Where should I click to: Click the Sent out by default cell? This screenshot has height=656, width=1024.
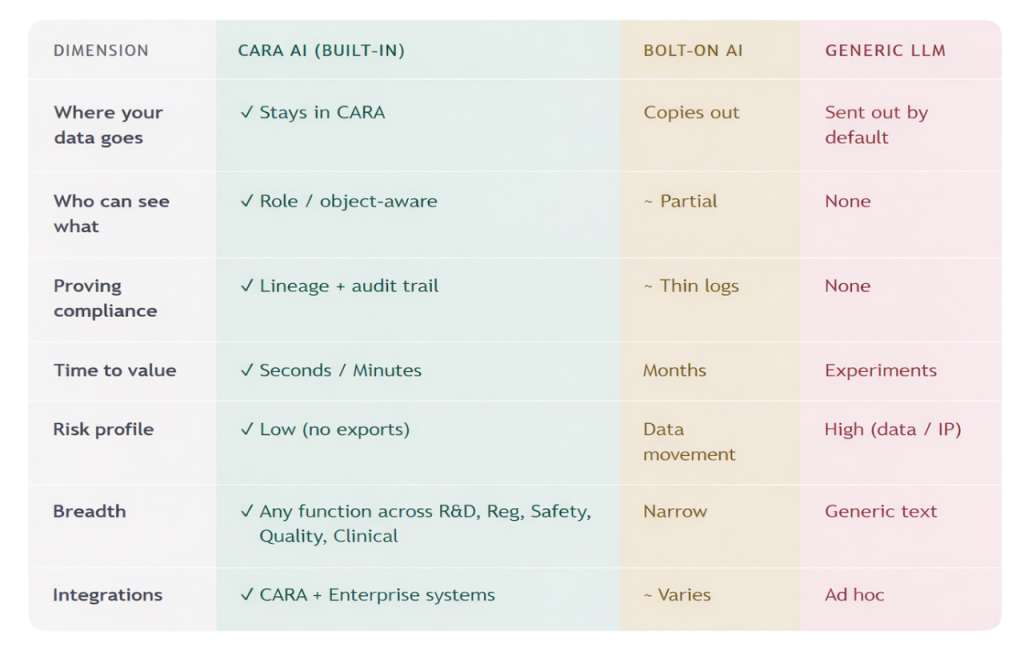pos(876,125)
